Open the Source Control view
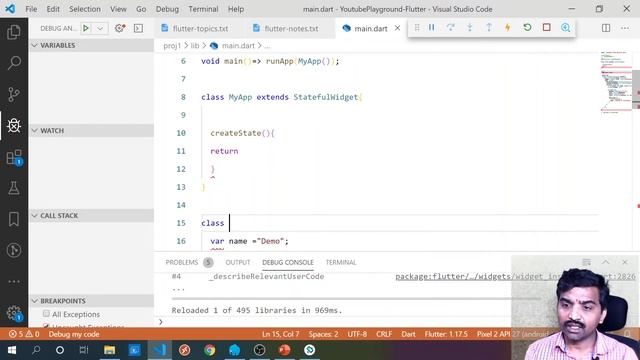 point(14,94)
